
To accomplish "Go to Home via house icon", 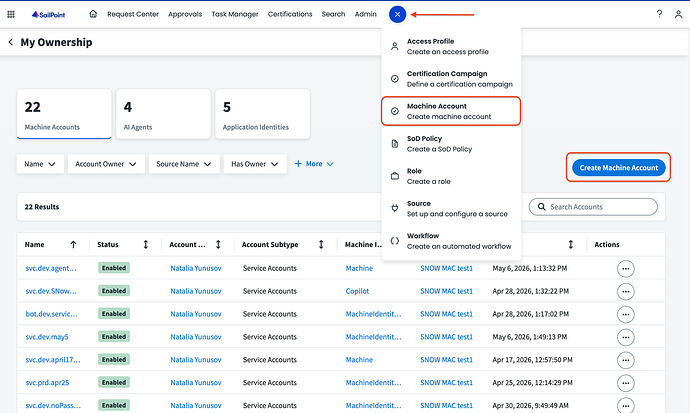I will click(93, 14).
